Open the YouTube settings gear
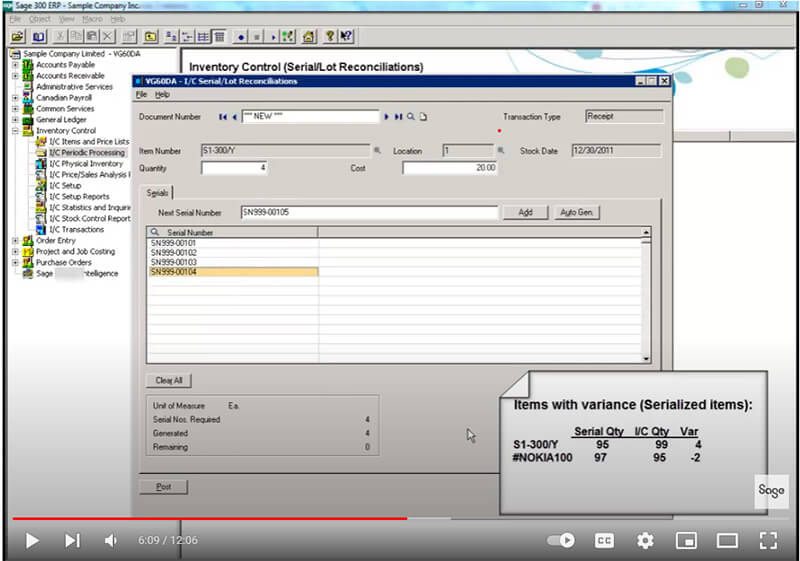 pos(645,540)
